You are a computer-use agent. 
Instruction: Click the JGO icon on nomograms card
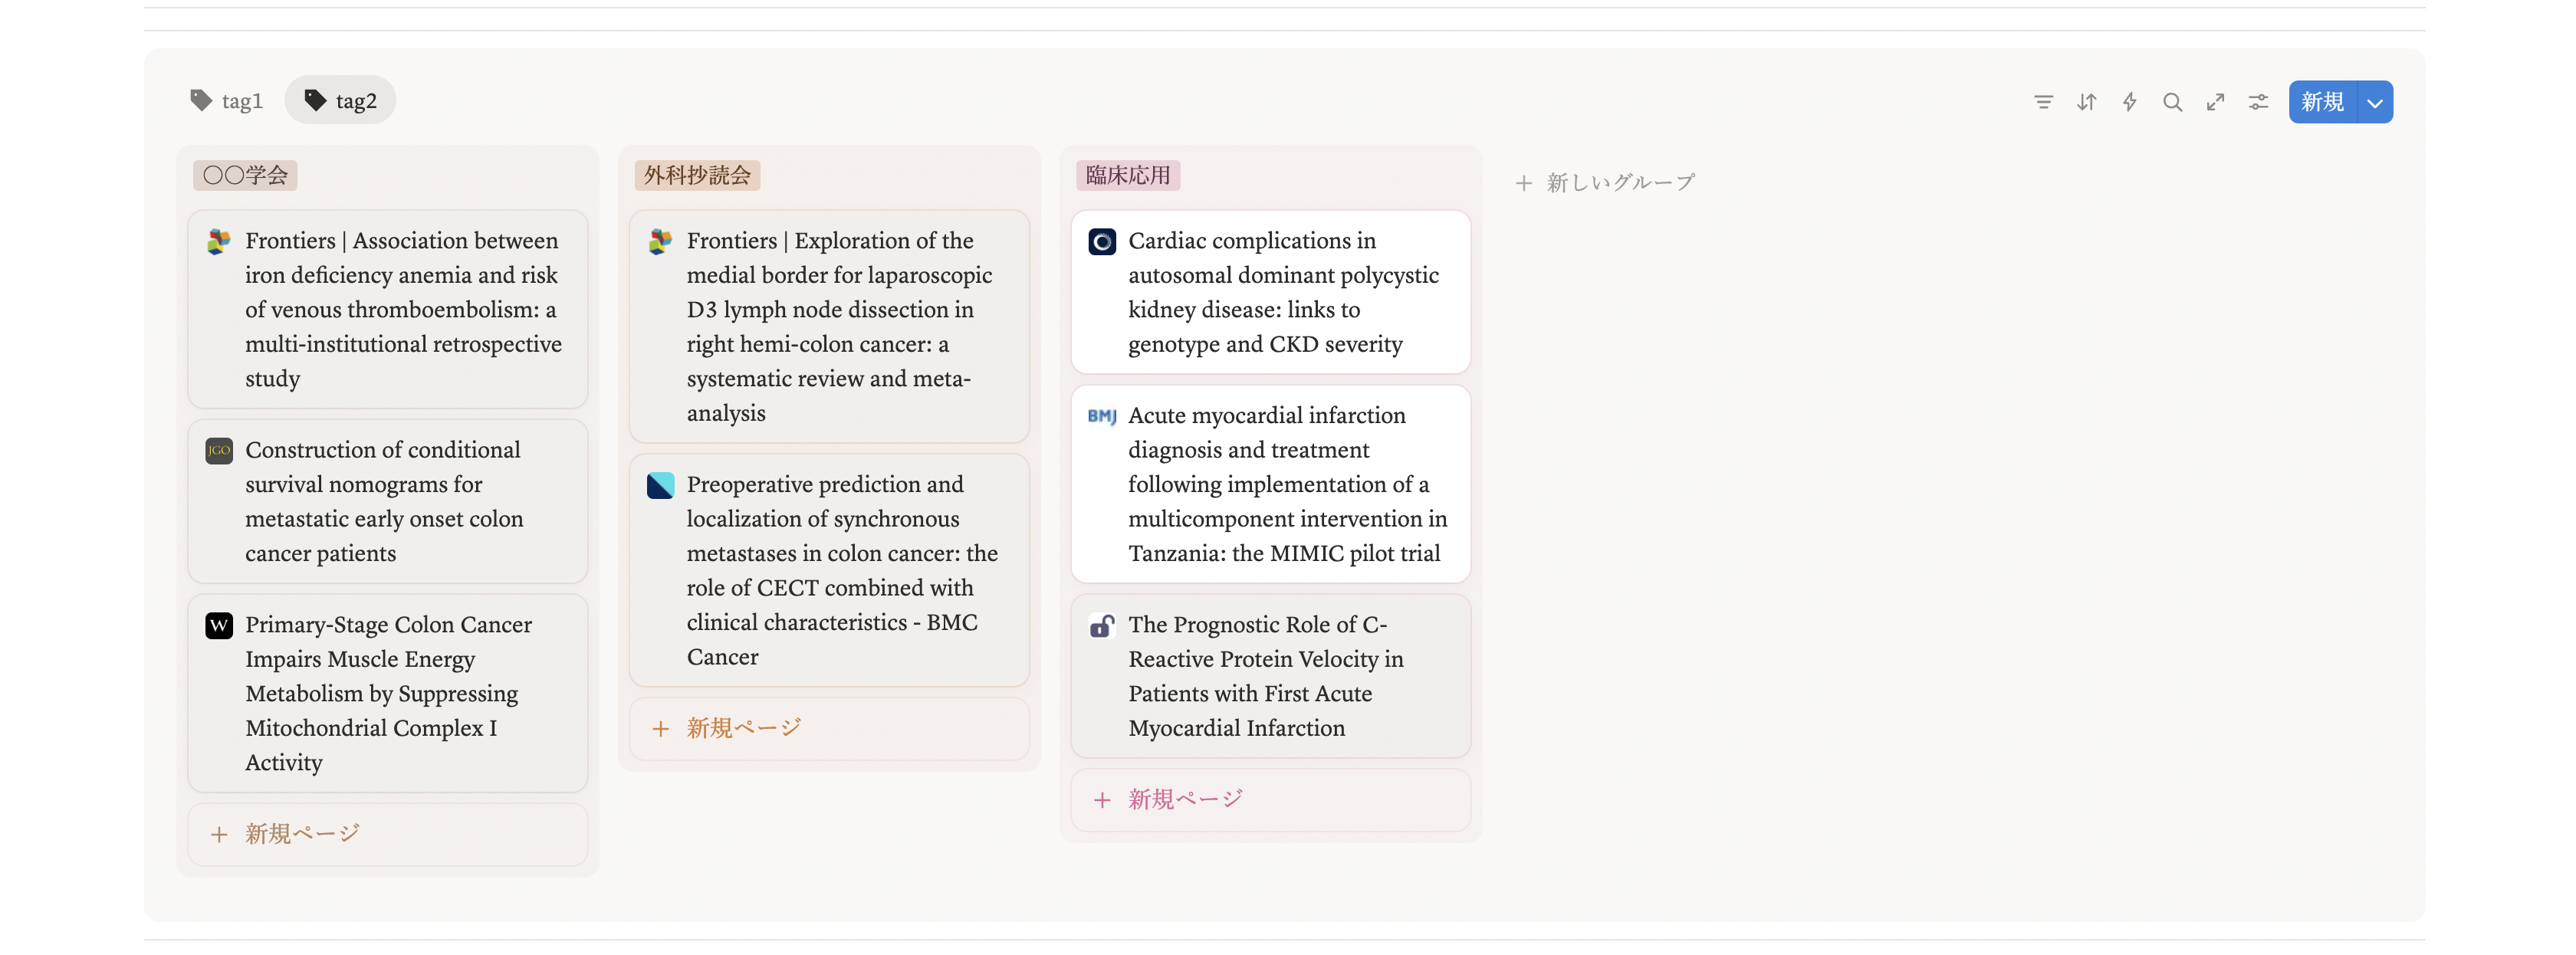point(219,451)
